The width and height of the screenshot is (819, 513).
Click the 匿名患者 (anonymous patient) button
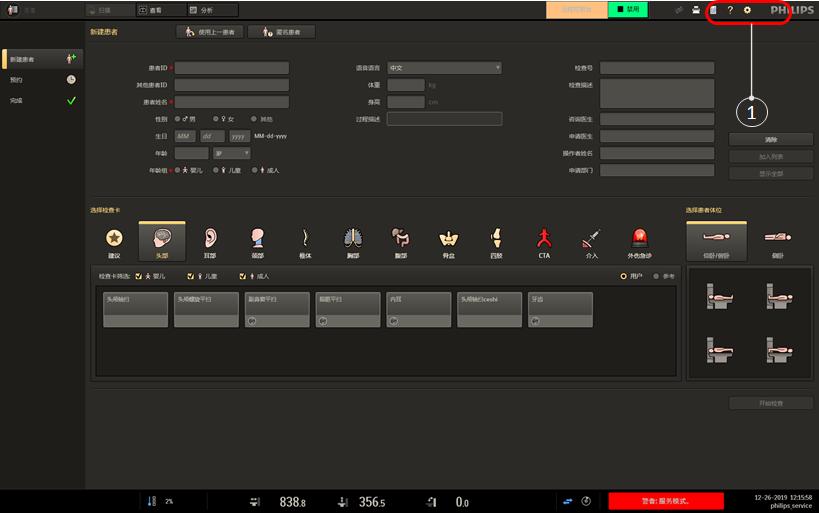(x=282, y=32)
